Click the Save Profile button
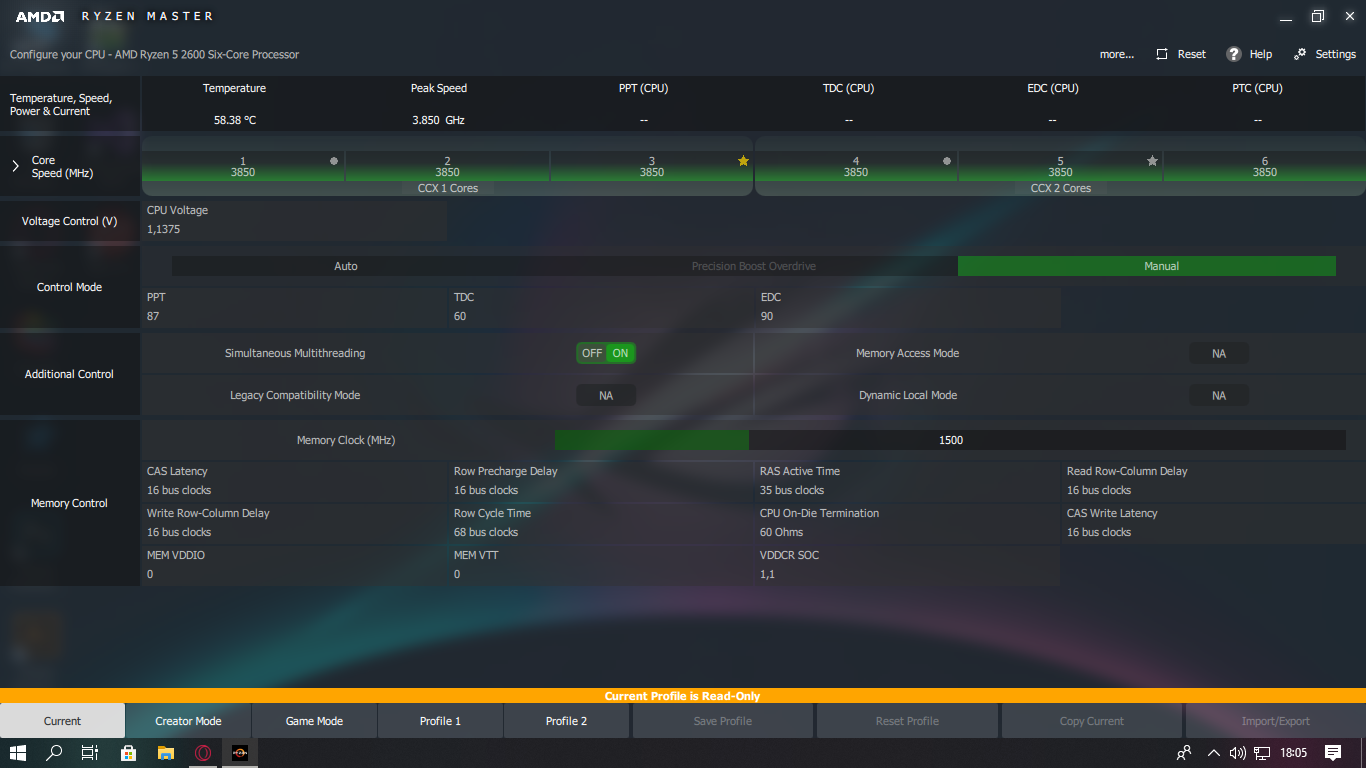 pos(723,721)
